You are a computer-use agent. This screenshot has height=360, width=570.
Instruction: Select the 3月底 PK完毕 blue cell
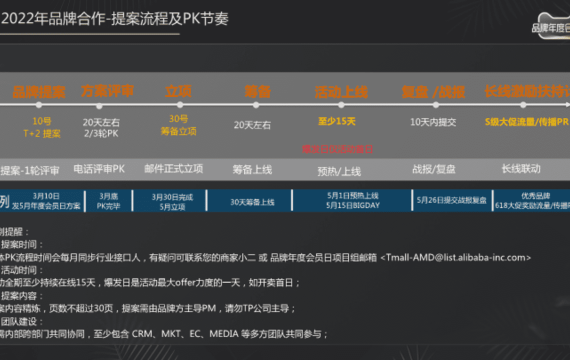108,201
